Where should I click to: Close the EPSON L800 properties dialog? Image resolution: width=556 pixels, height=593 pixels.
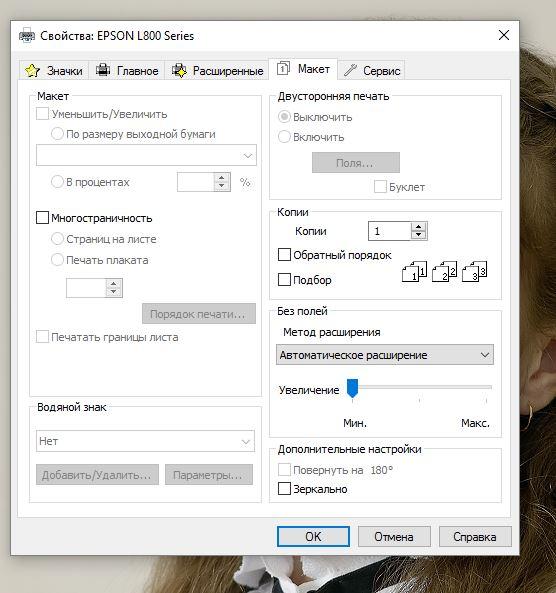[x=503, y=35]
